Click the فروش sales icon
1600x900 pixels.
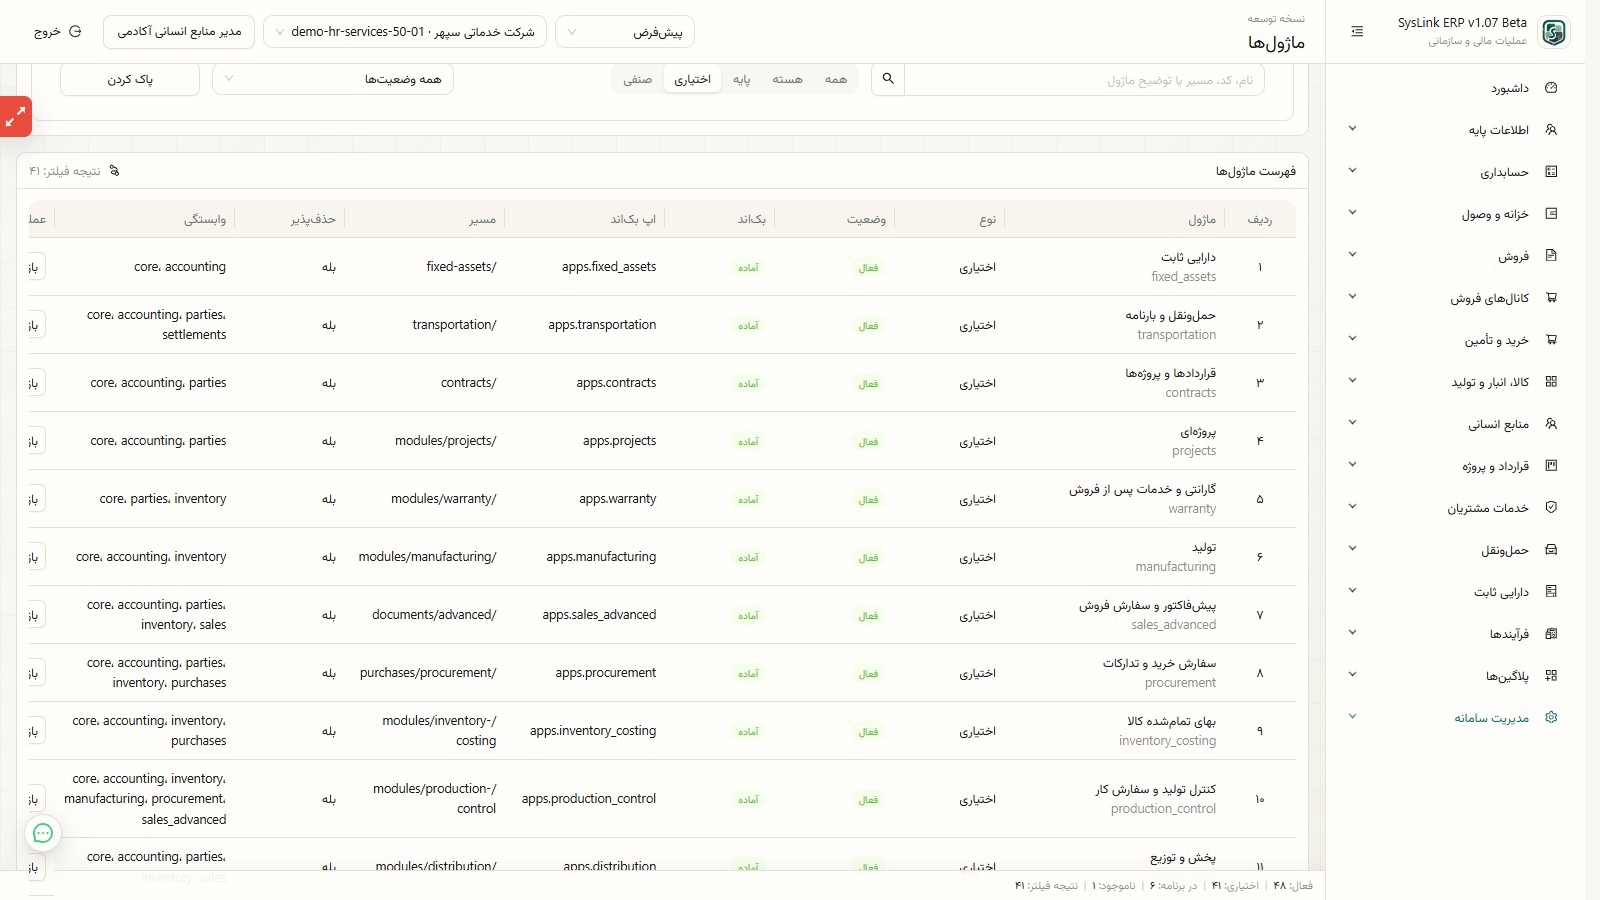[1551, 256]
